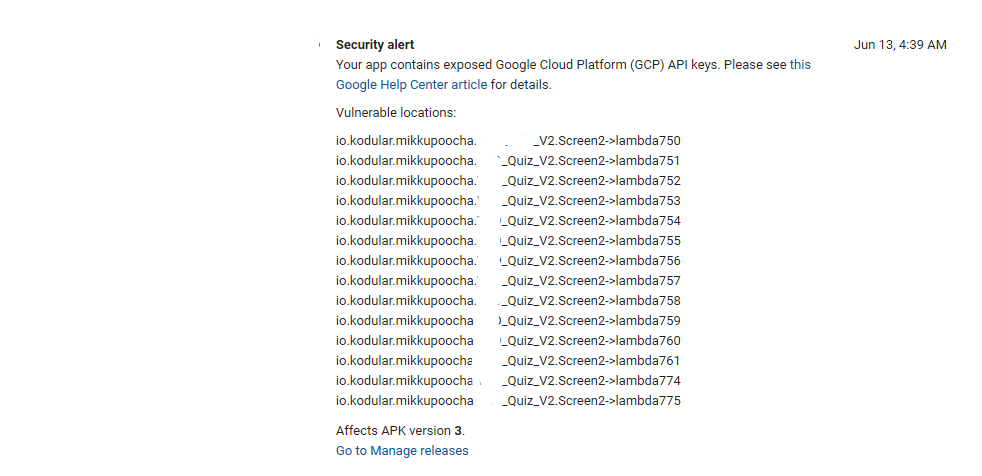Click the Screen2->lambda759 entry
Viewport: 982px width, 476px height.
click(x=508, y=321)
